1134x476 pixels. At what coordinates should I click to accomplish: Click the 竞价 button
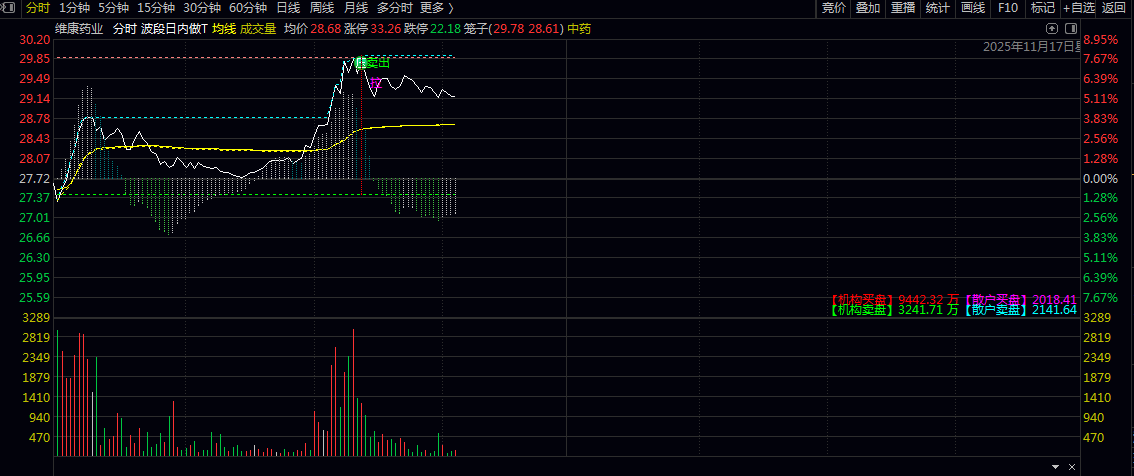tap(833, 8)
